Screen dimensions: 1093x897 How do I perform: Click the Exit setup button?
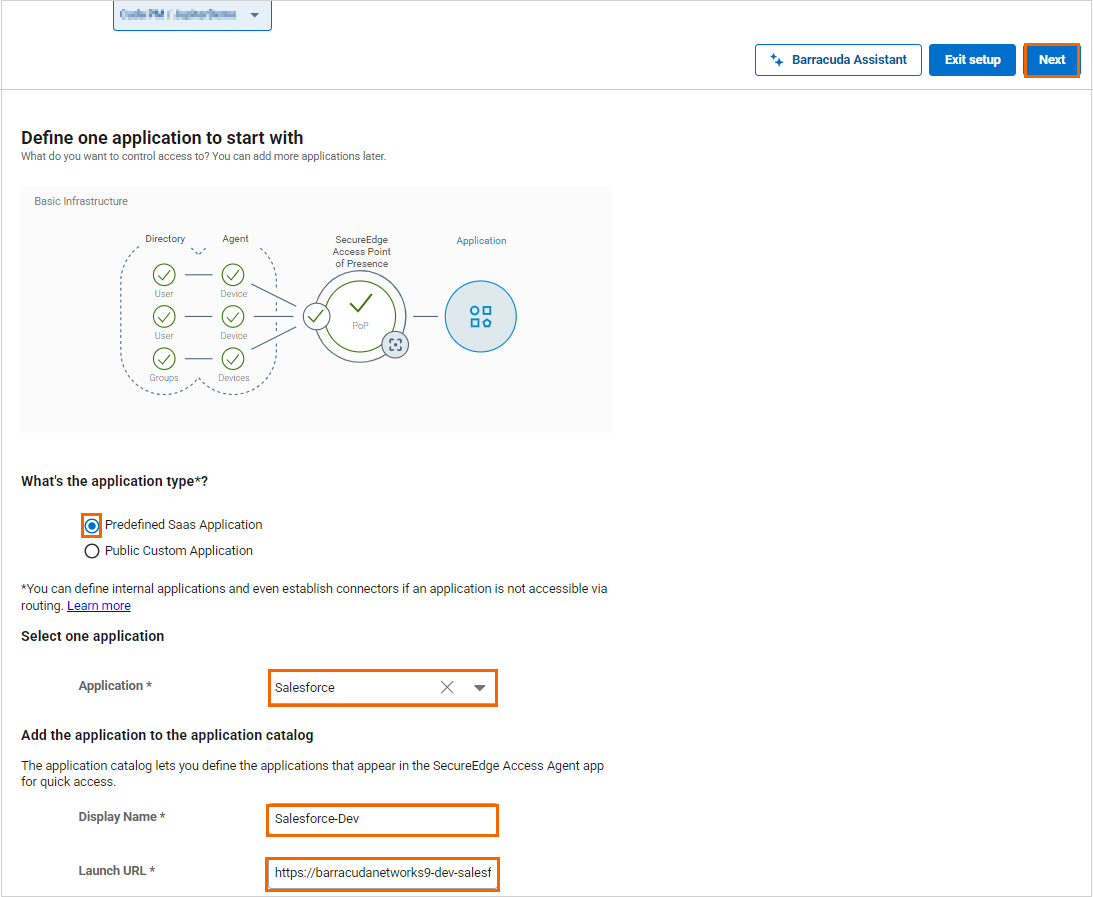point(972,60)
